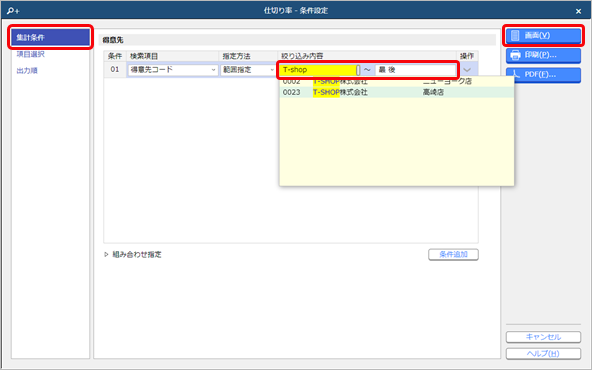The image size is (592, 370).
Task: Select suggestion 0002 T-SHOP株式会社 ニューヨーク店
Action: click(x=396, y=82)
